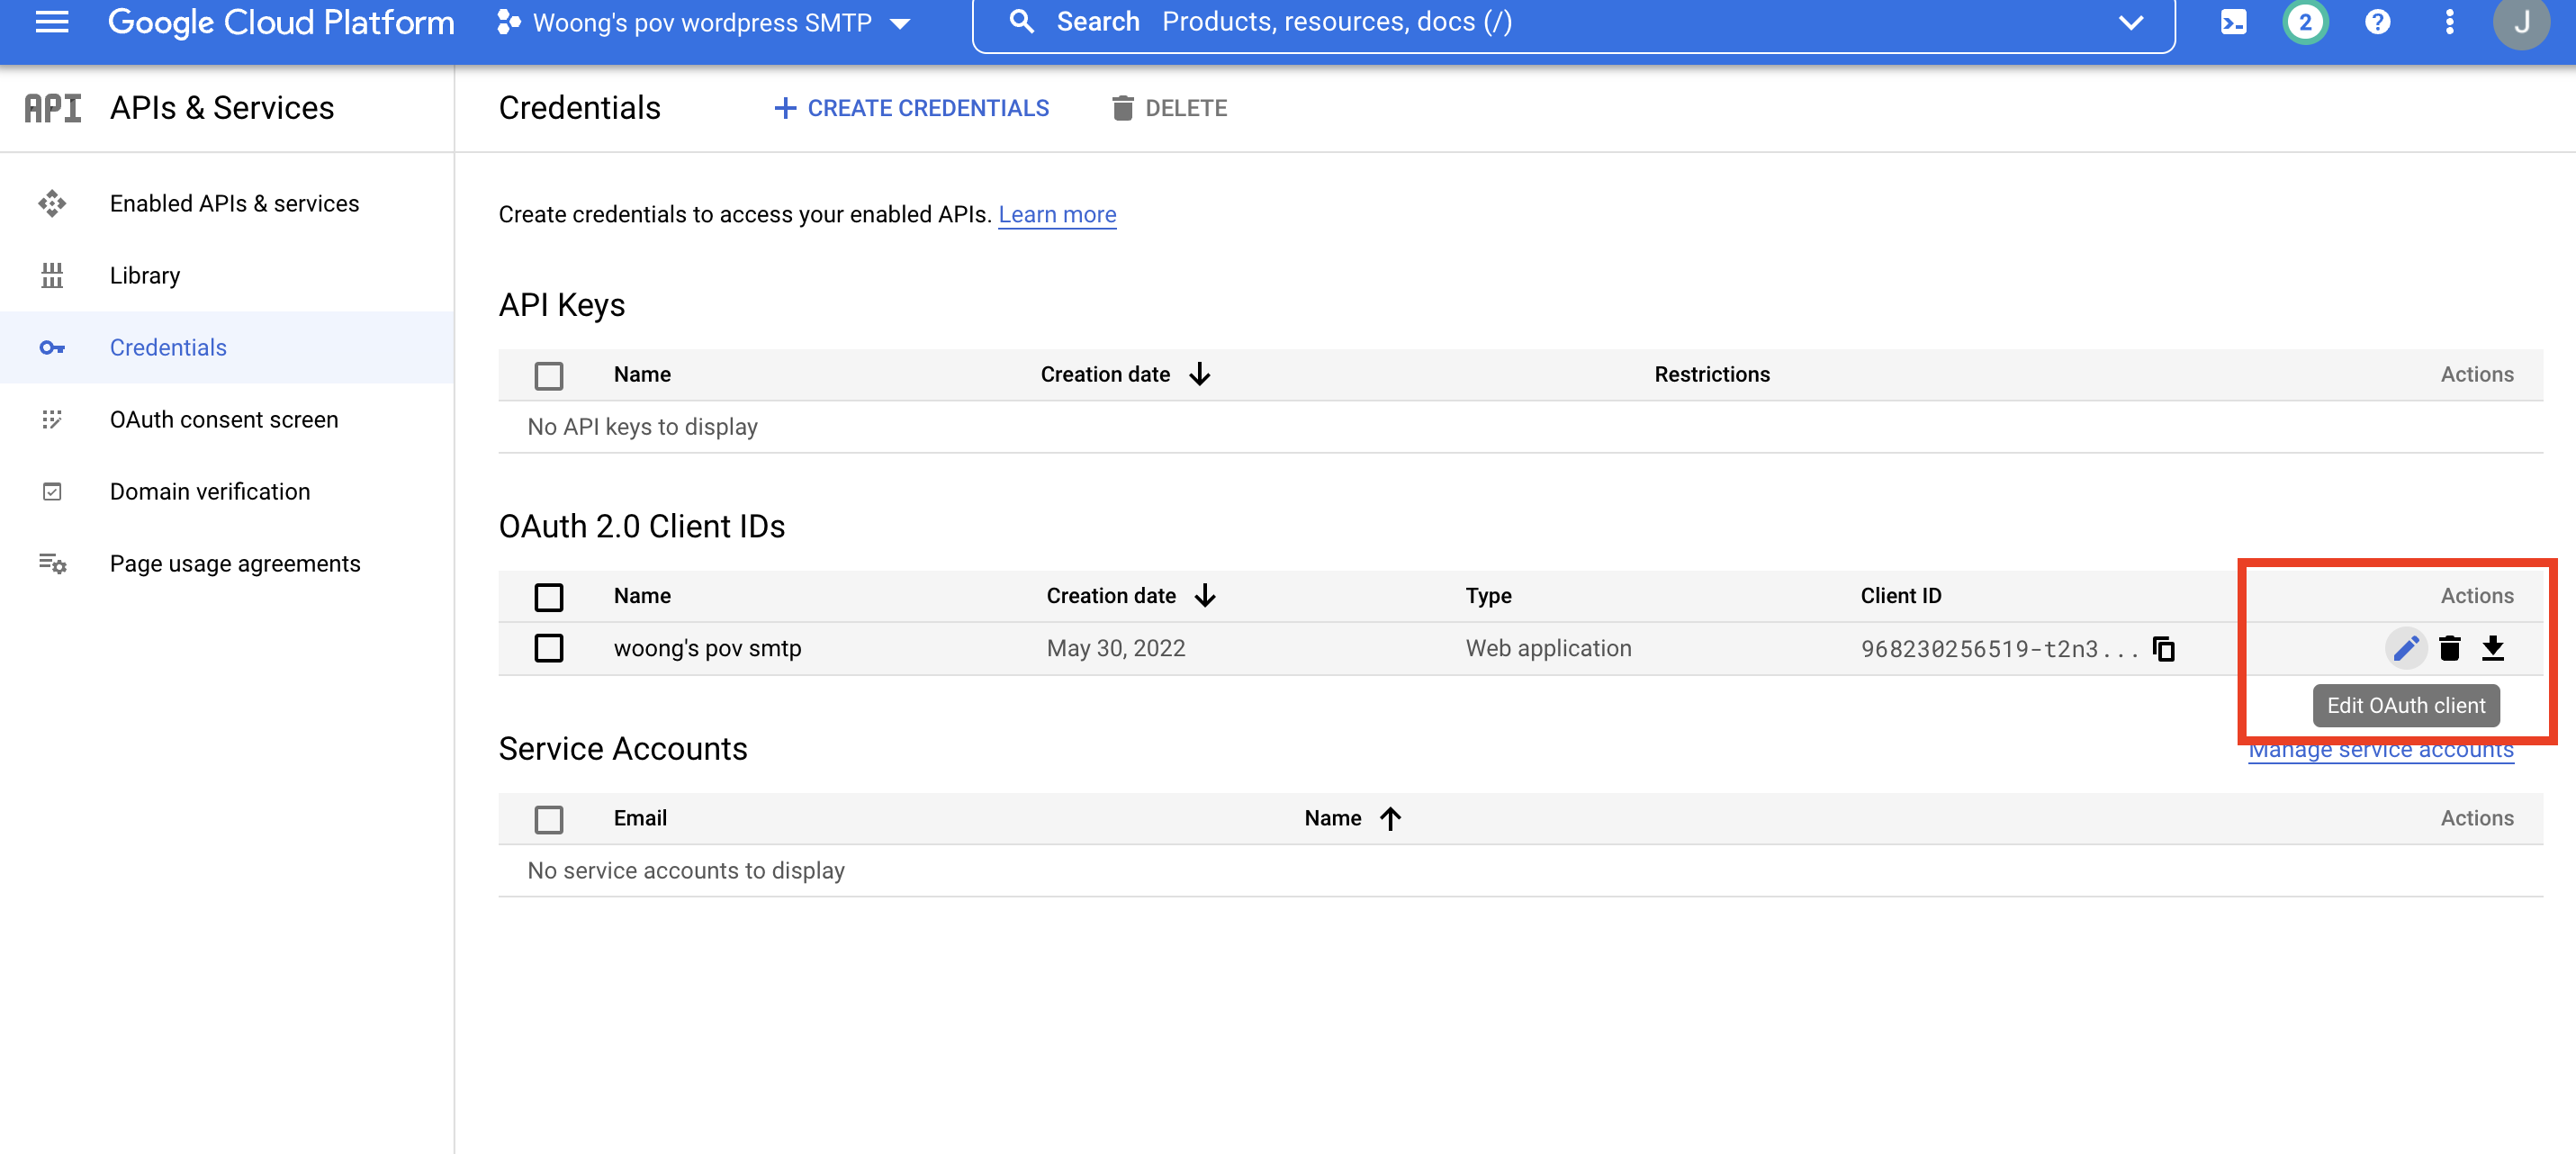Viewport: 2576px width, 1154px height.
Task: Click the help question mark icon
Action: pos(2377,22)
